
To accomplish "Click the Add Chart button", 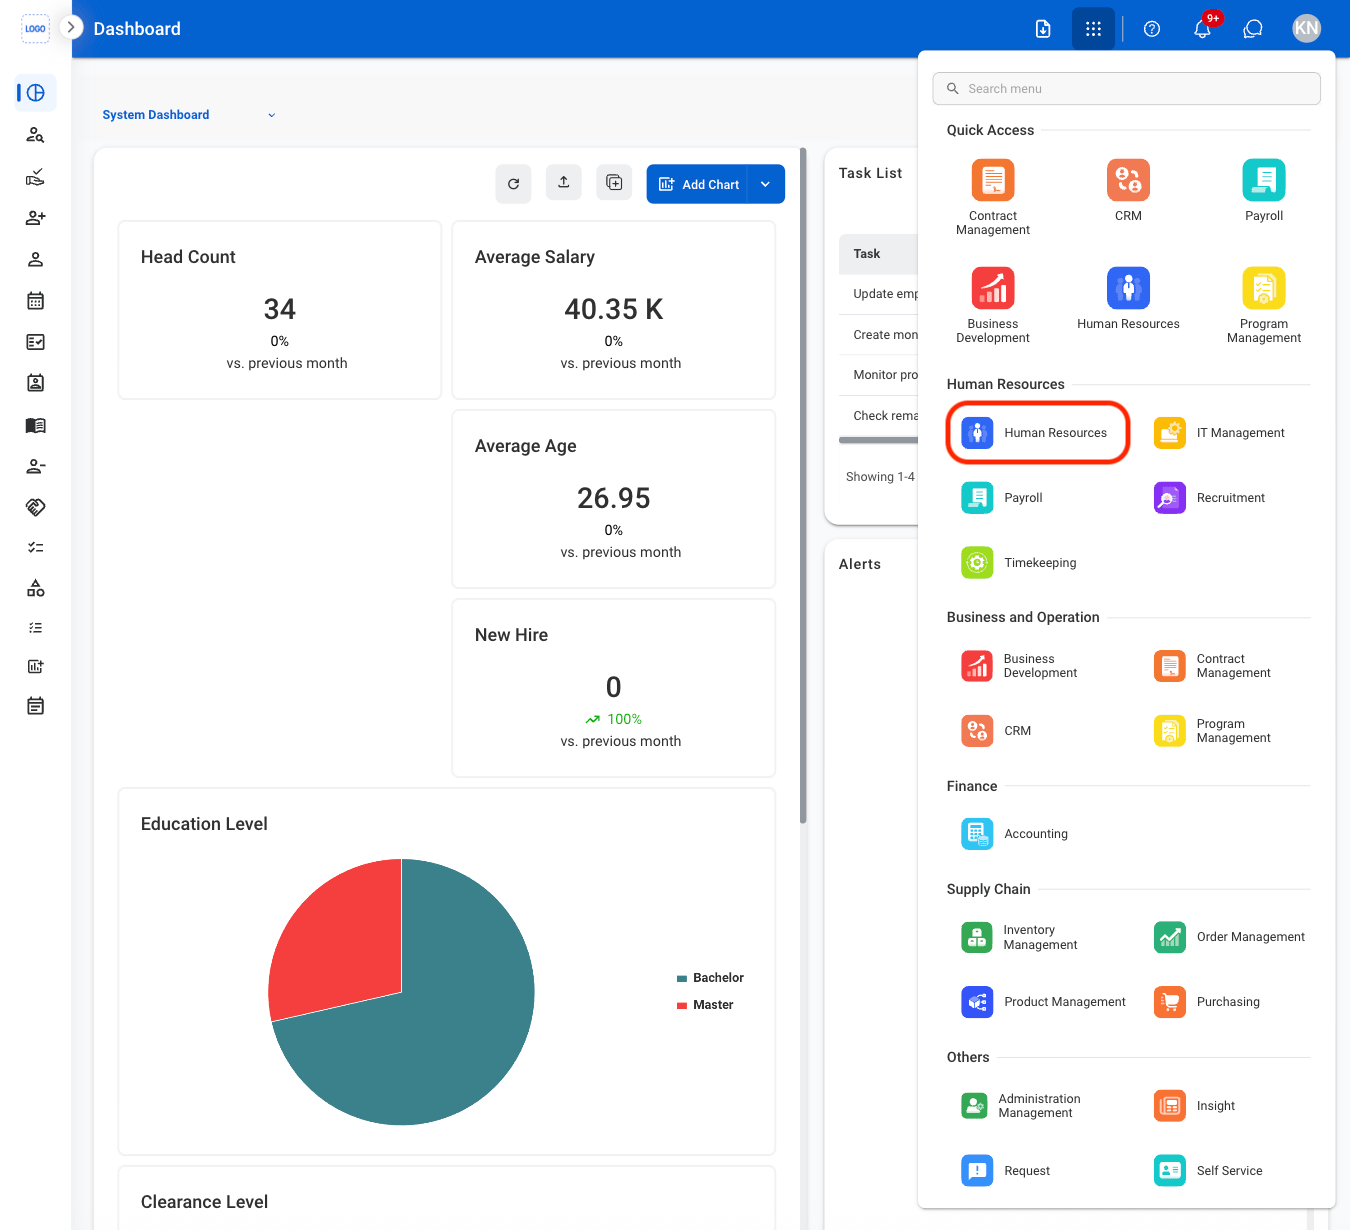I will click(x=698, y=184).
